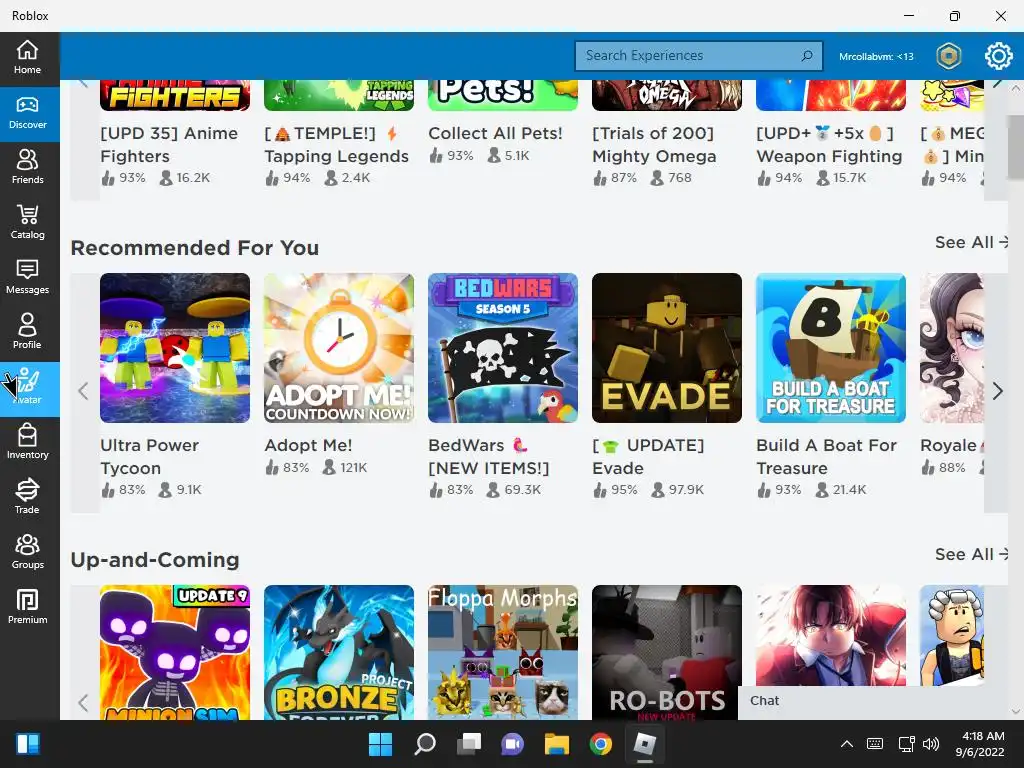
Task: Open Build A Boat For Treasure thumbnail
Action: (x=831, y=348)
